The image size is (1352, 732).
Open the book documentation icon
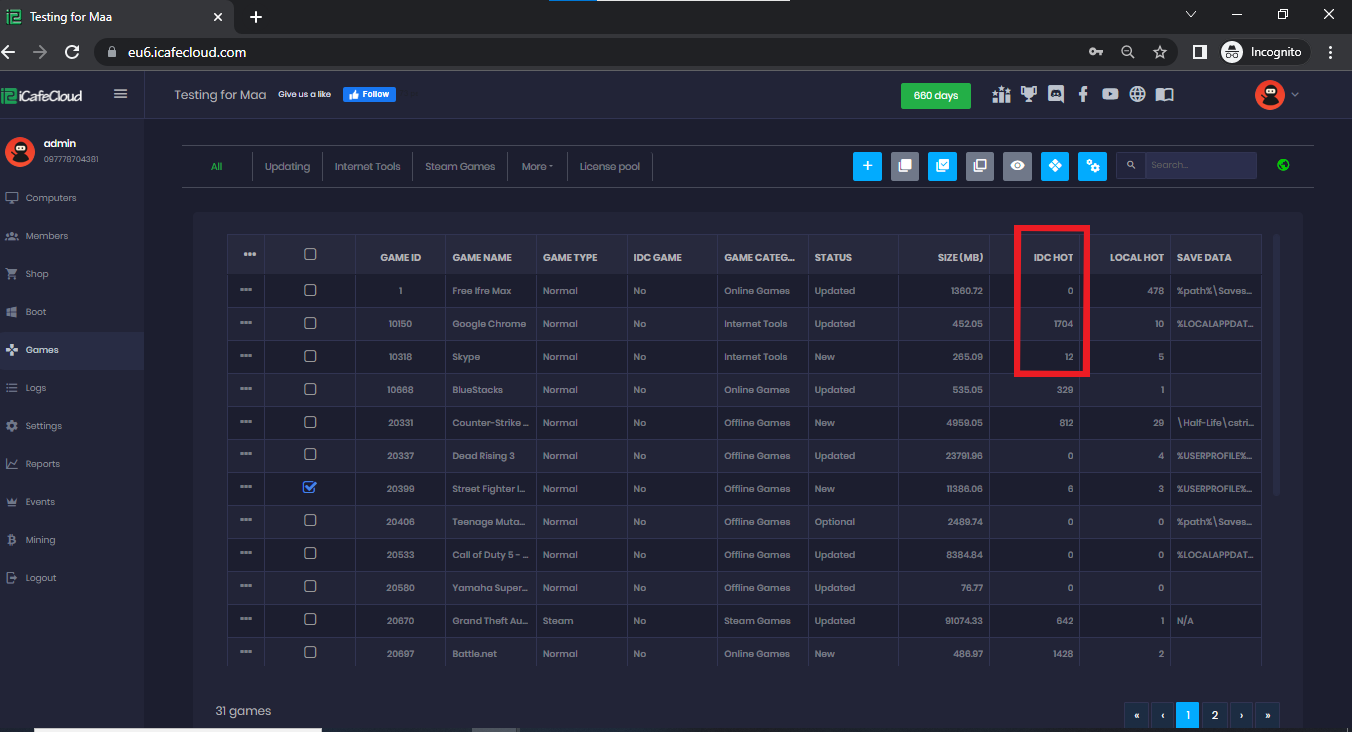(x=1164, y=94)
